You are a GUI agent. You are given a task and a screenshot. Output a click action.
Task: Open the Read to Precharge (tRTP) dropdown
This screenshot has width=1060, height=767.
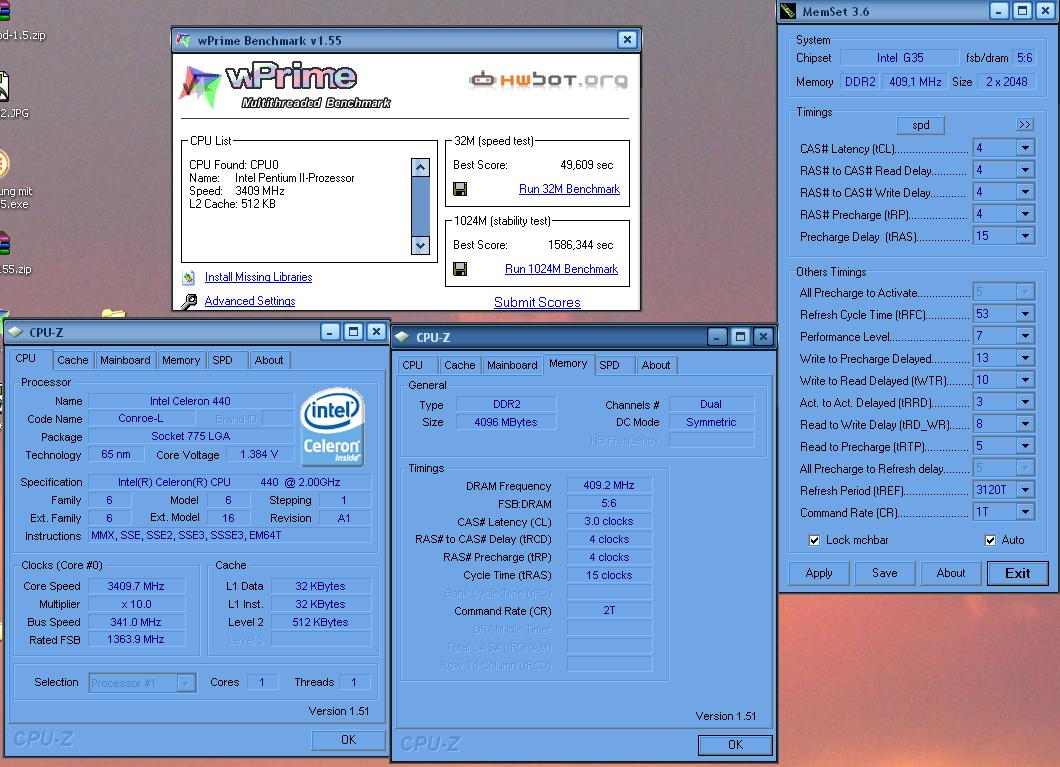[x=1026, y=446]
